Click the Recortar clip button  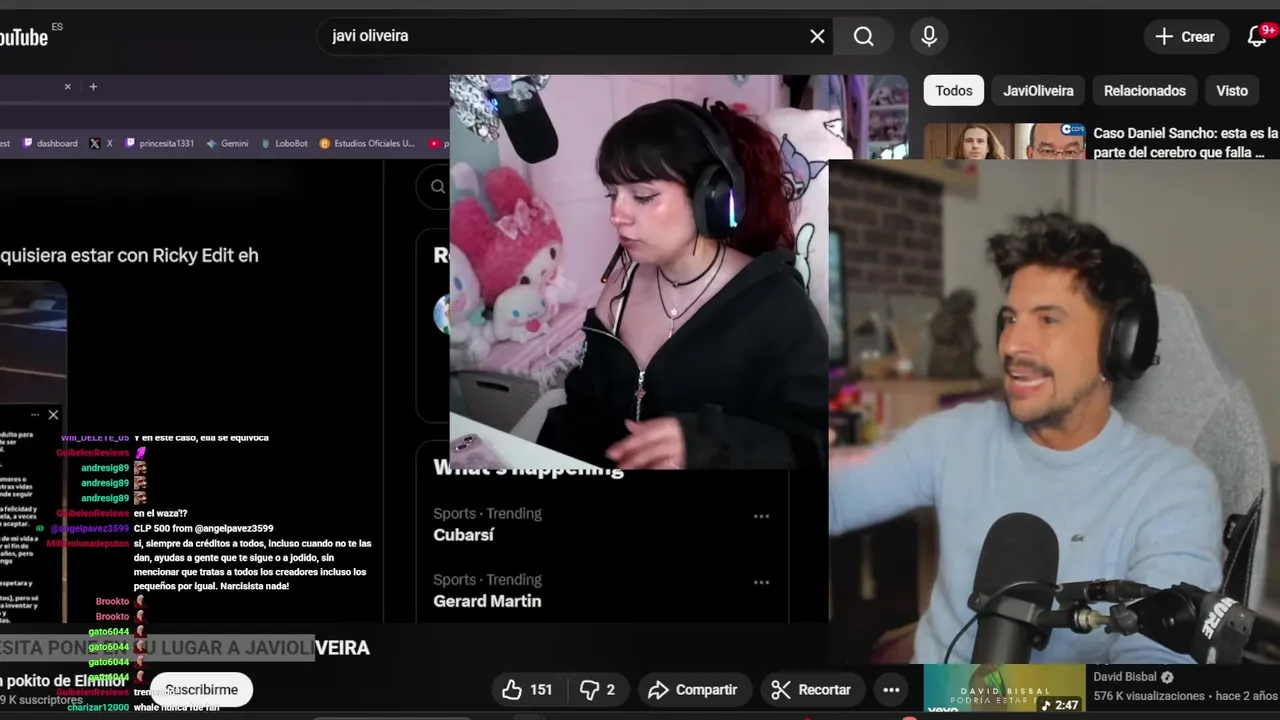[811, 689]
